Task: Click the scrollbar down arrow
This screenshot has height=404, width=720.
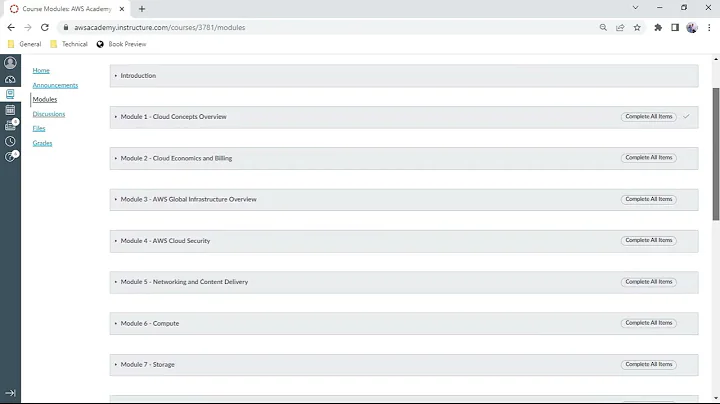Action: [716, 398]
